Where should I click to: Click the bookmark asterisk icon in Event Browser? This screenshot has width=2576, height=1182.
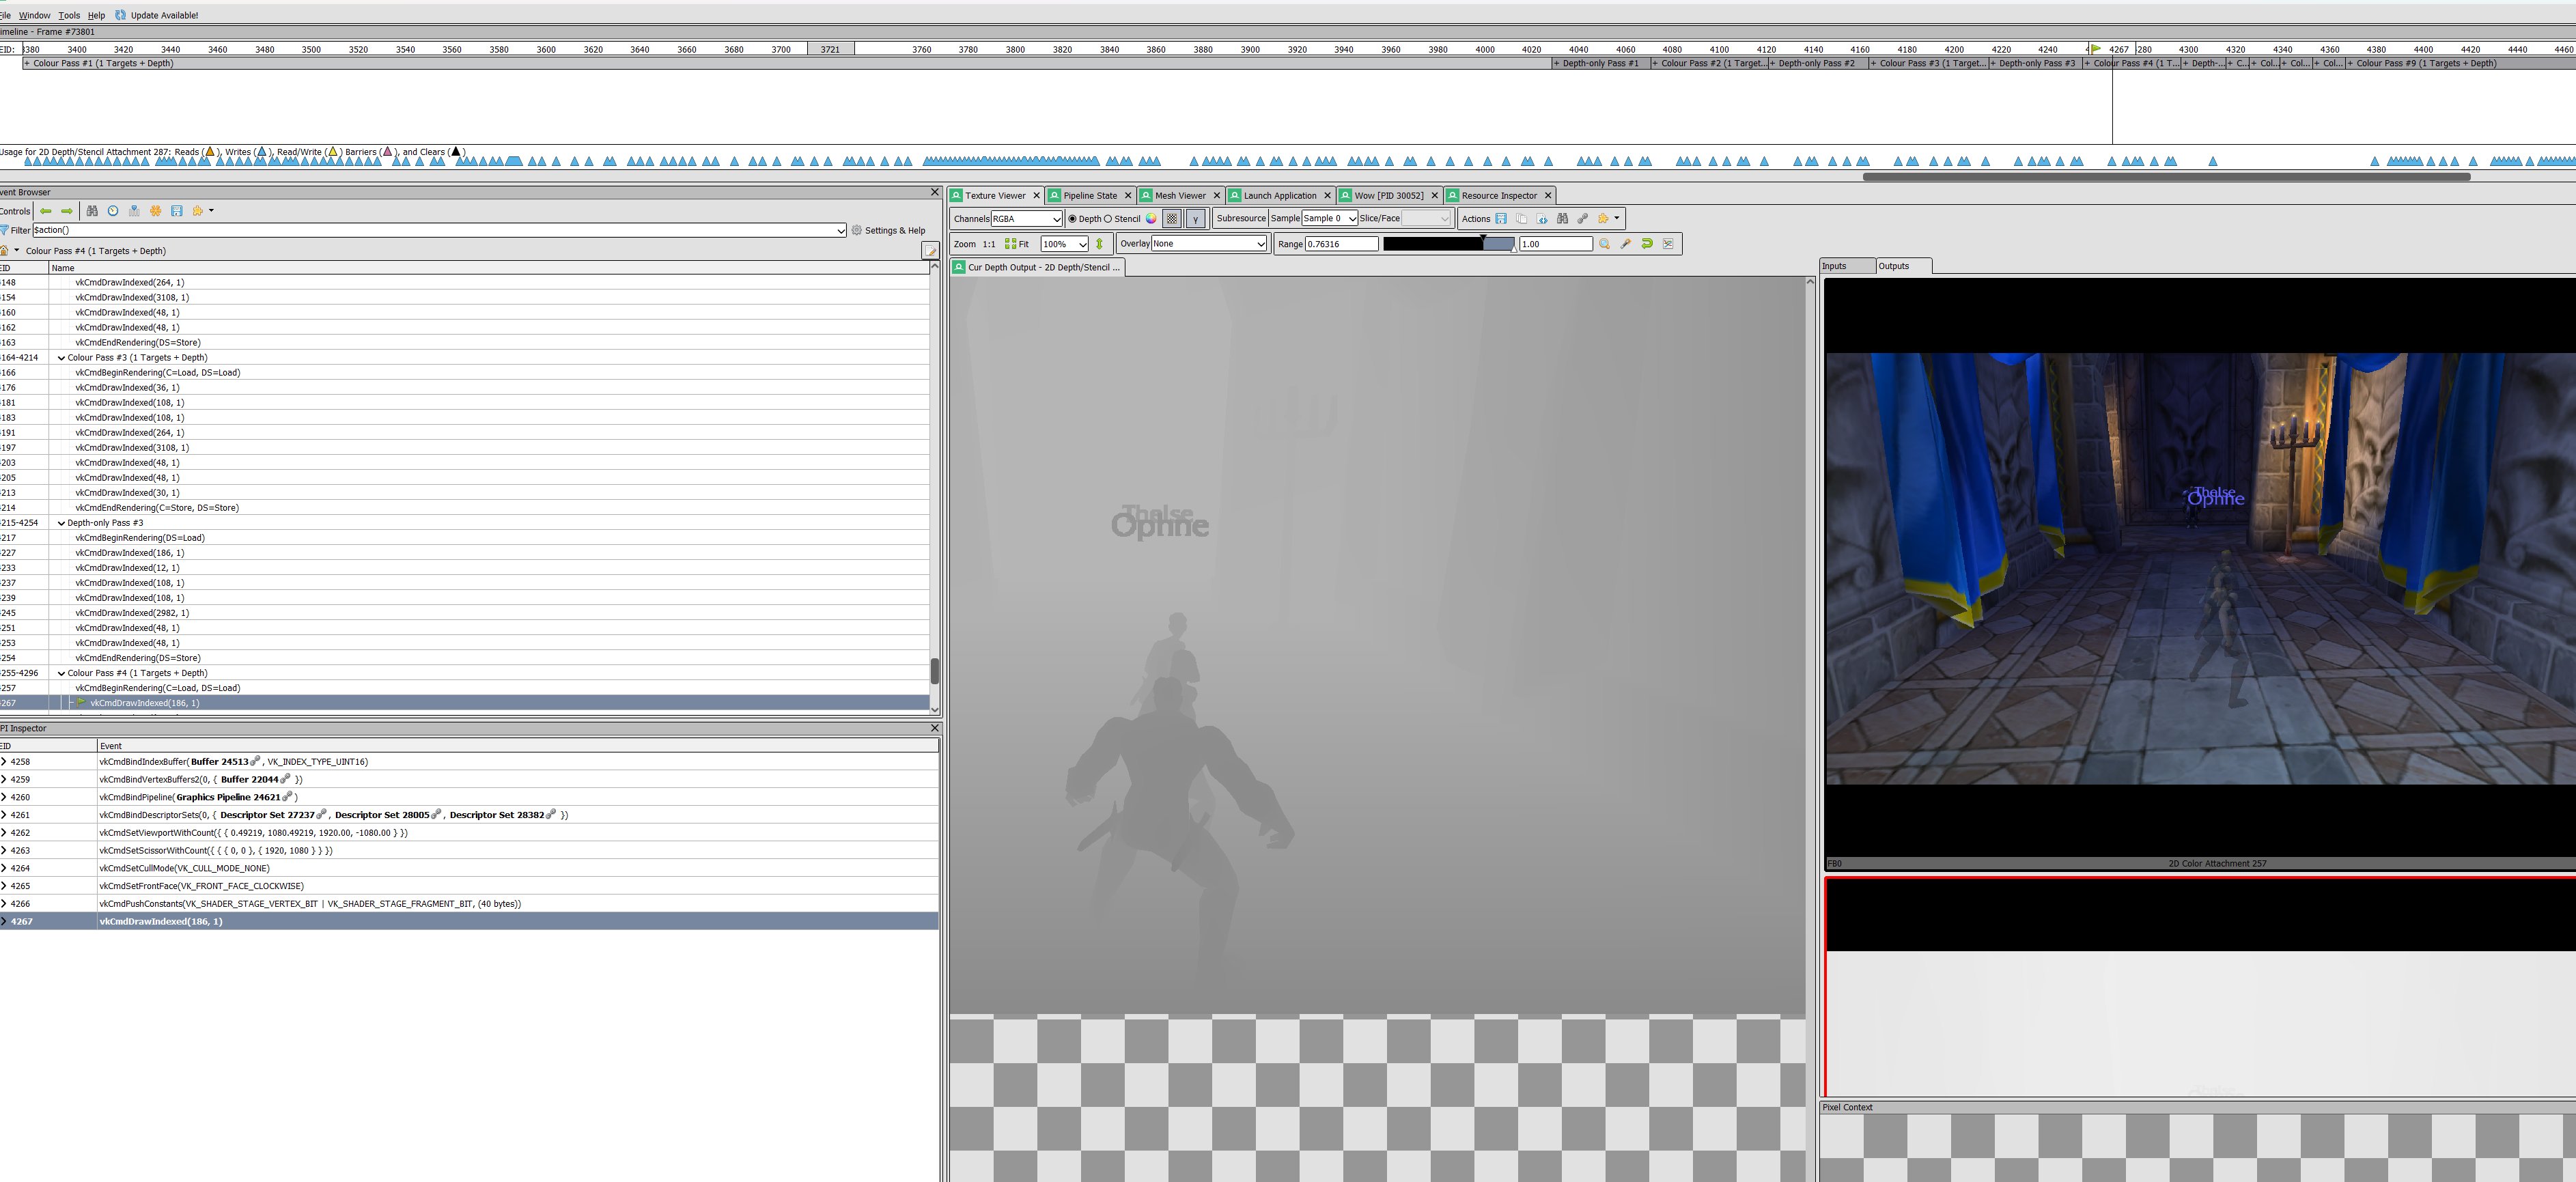coord(155,212)
